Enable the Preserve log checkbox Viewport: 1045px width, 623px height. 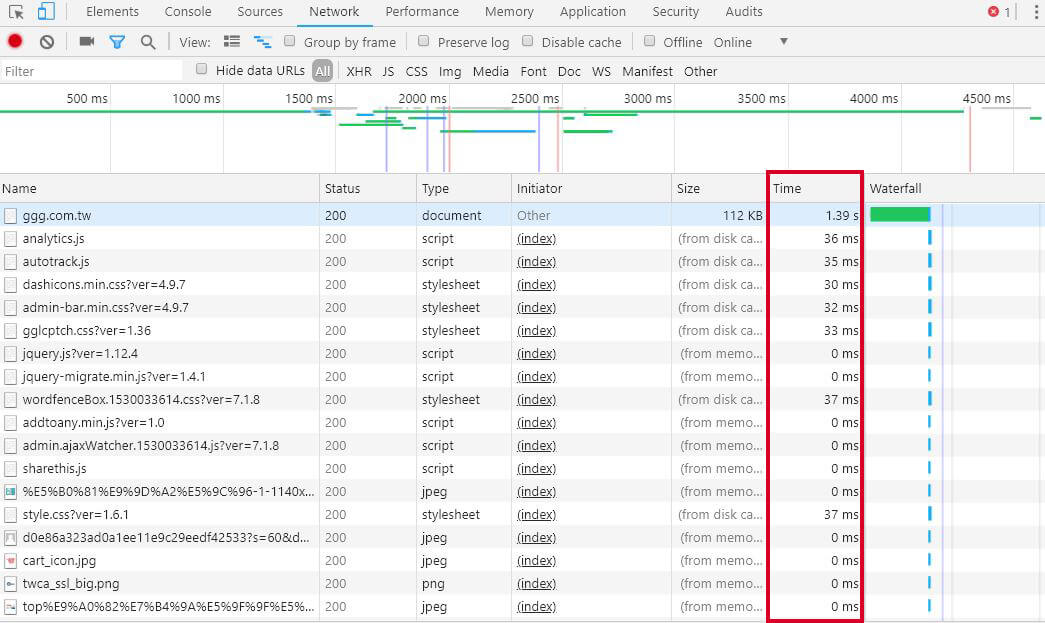point(423,41)
